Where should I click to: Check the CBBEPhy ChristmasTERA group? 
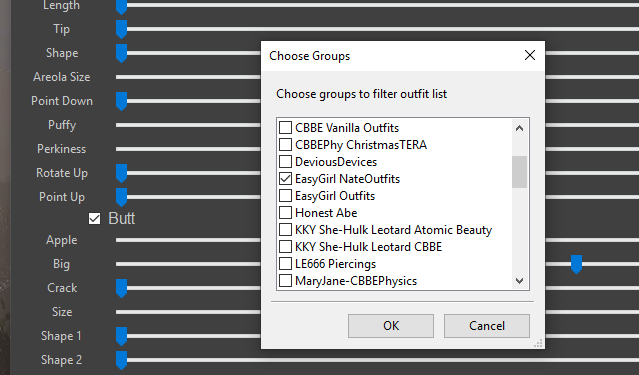coord(285,145)
